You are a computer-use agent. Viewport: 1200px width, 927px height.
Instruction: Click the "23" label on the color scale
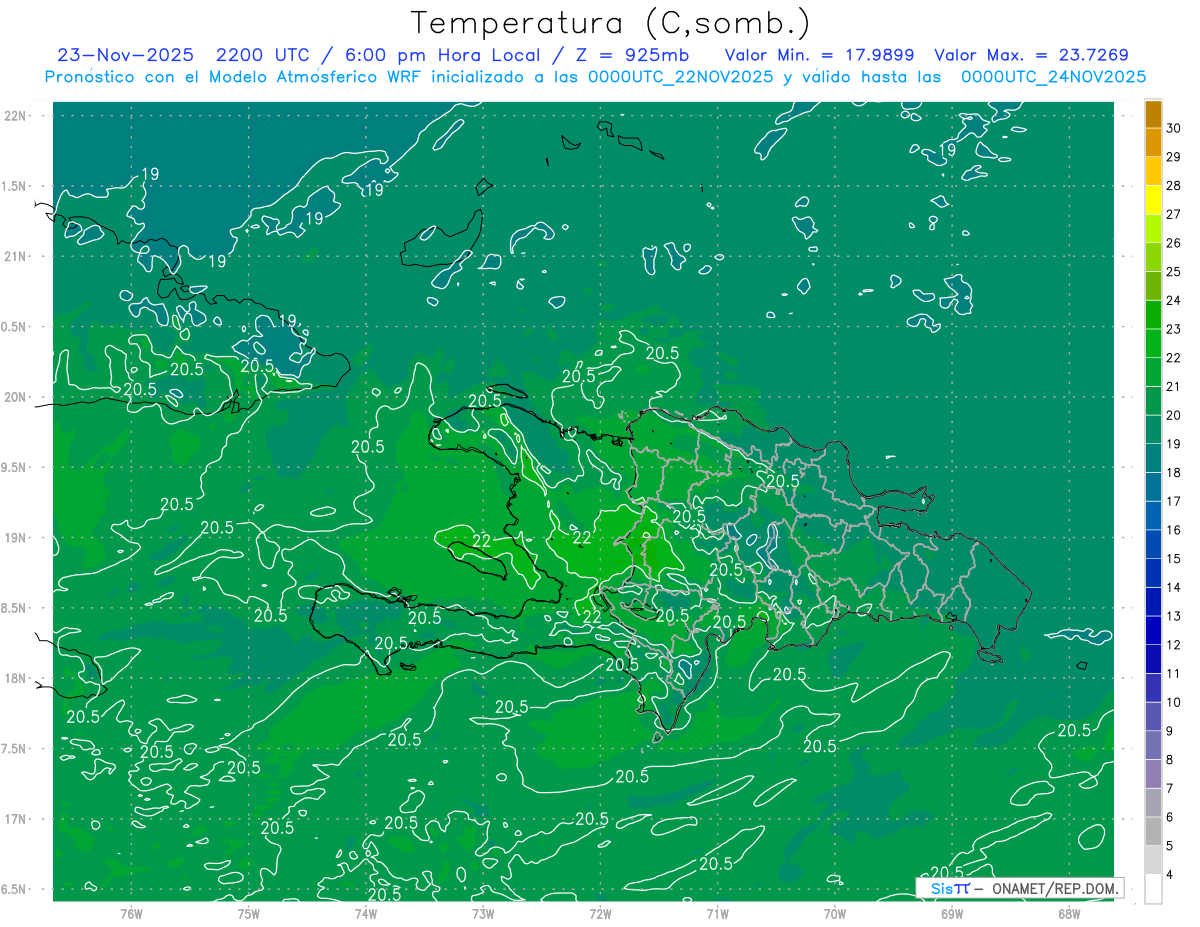click(1174, 329)
